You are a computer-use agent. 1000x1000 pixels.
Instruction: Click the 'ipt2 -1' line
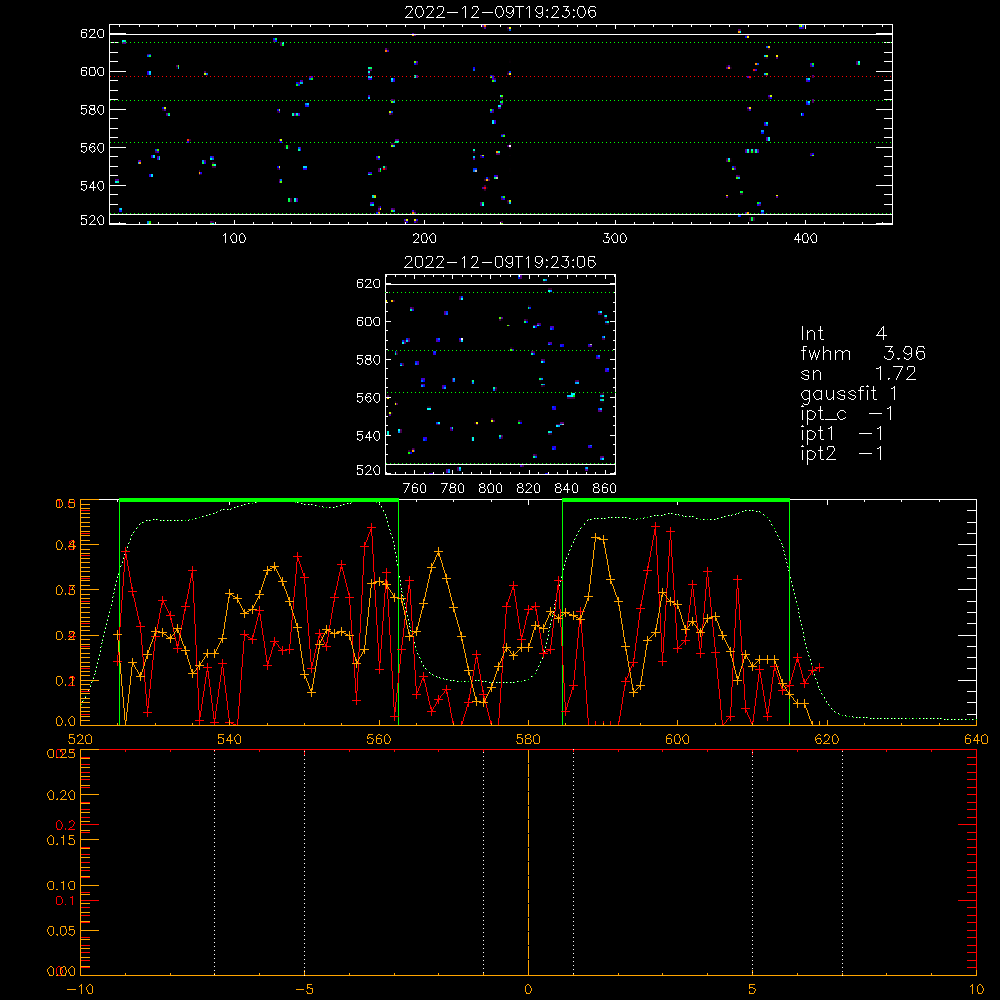[842, 454]
